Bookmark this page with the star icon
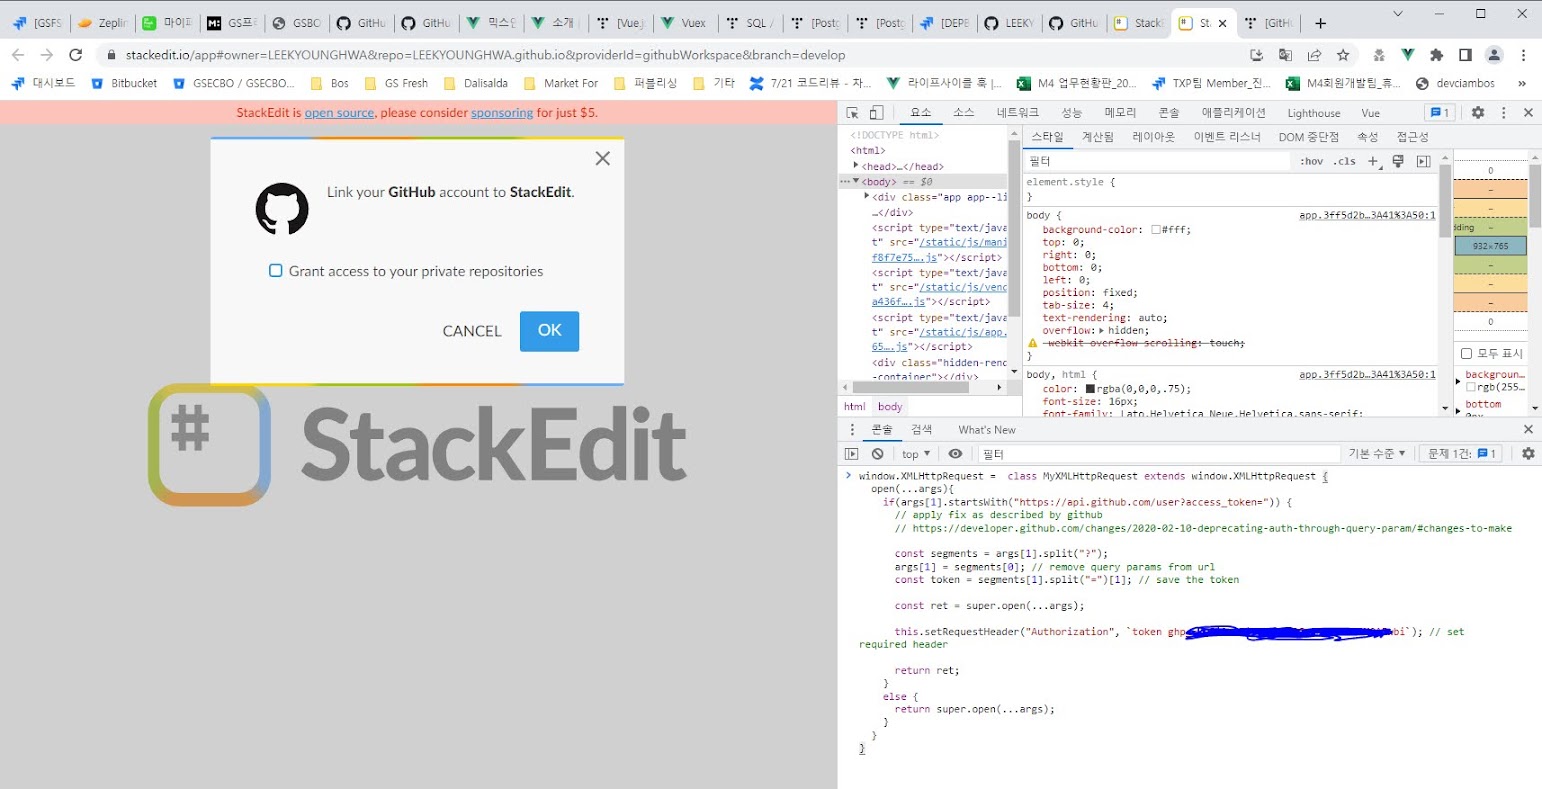This screenshot has width=1542, height=789. (x=1343, y=55)
